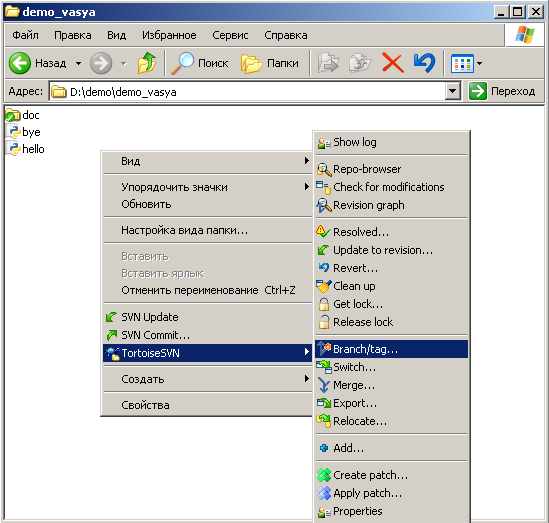Image resolution: width=549 pixels, height=523 pixels.
Task: Click the red X delete toolbar icon
Action: click(392, 63)
